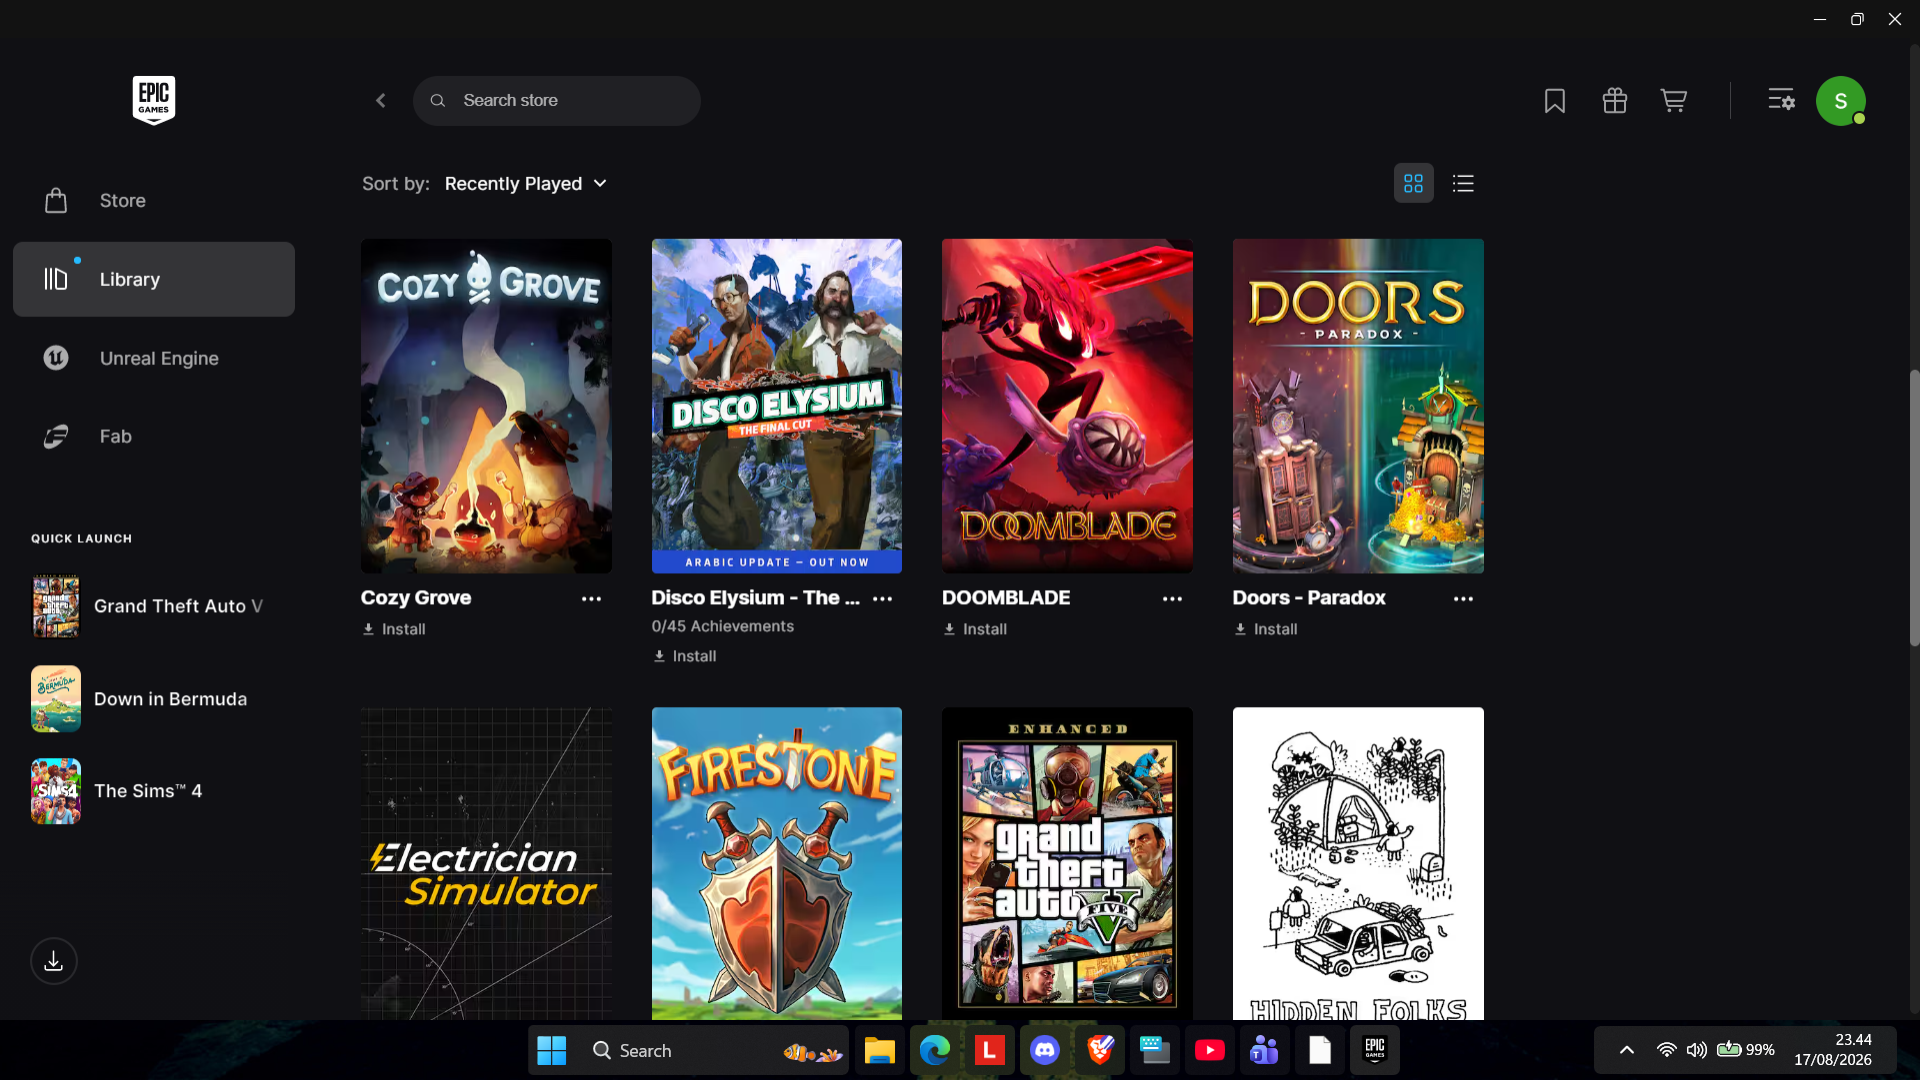The width and height of the screenshot is (1920, 1080).
Task: Open the red L app in the taskbar
Action: (990, 1051)
